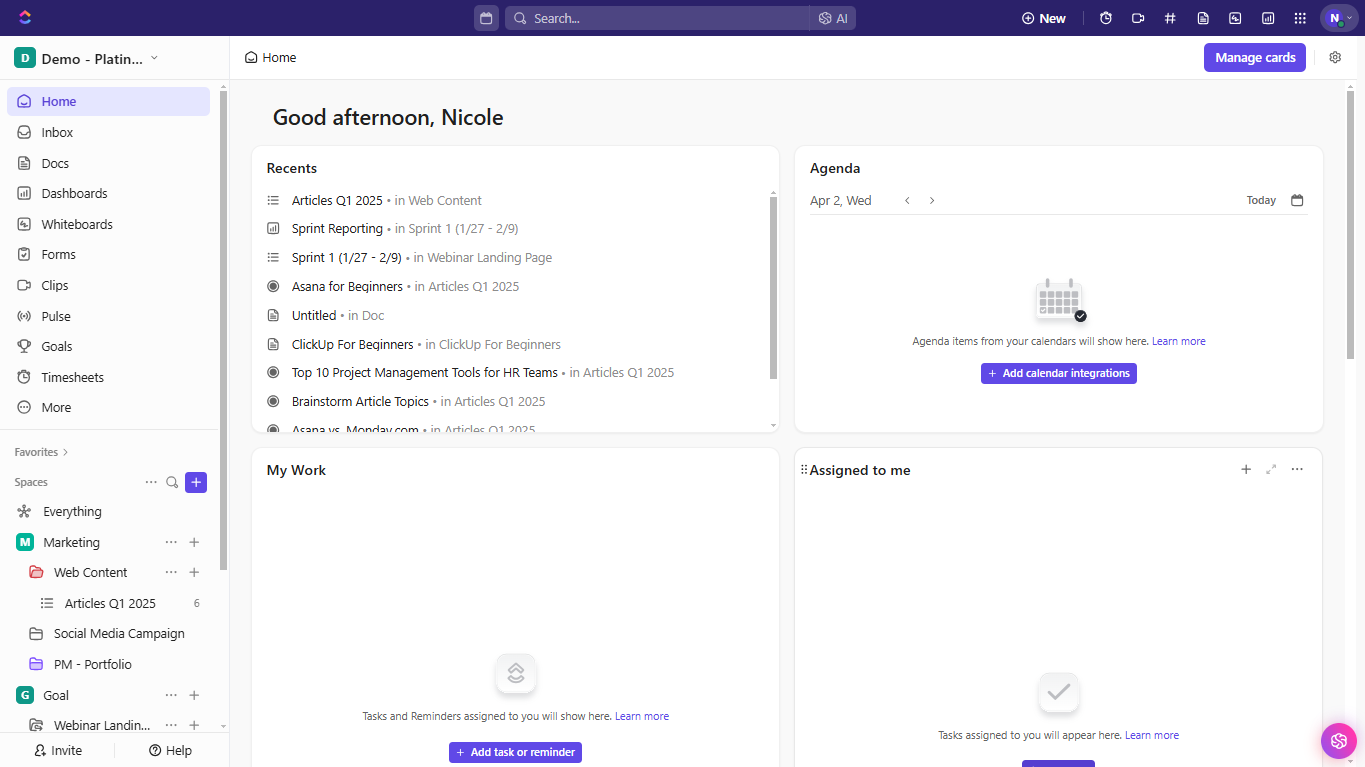Click the Spaces search magnifier icon
This screenshot has height=767, width=1365.
(172, 482)
